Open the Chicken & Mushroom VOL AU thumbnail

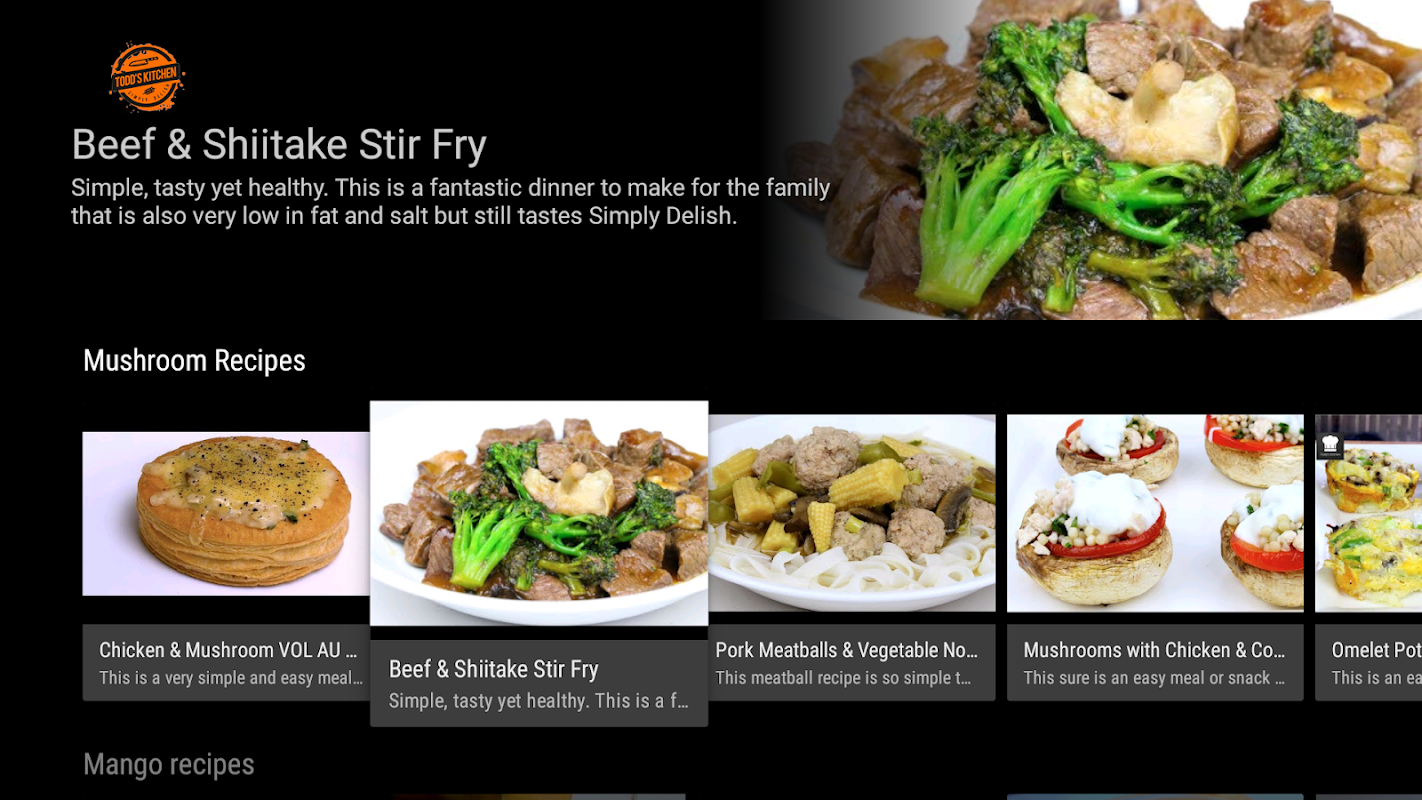coord(226,514)
